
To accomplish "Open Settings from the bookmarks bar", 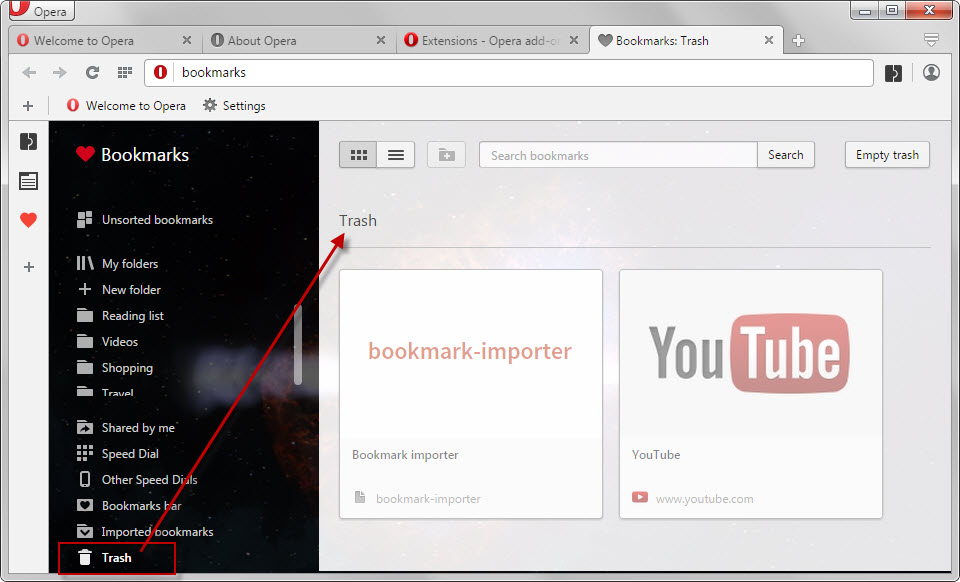I will coord(234,106).
